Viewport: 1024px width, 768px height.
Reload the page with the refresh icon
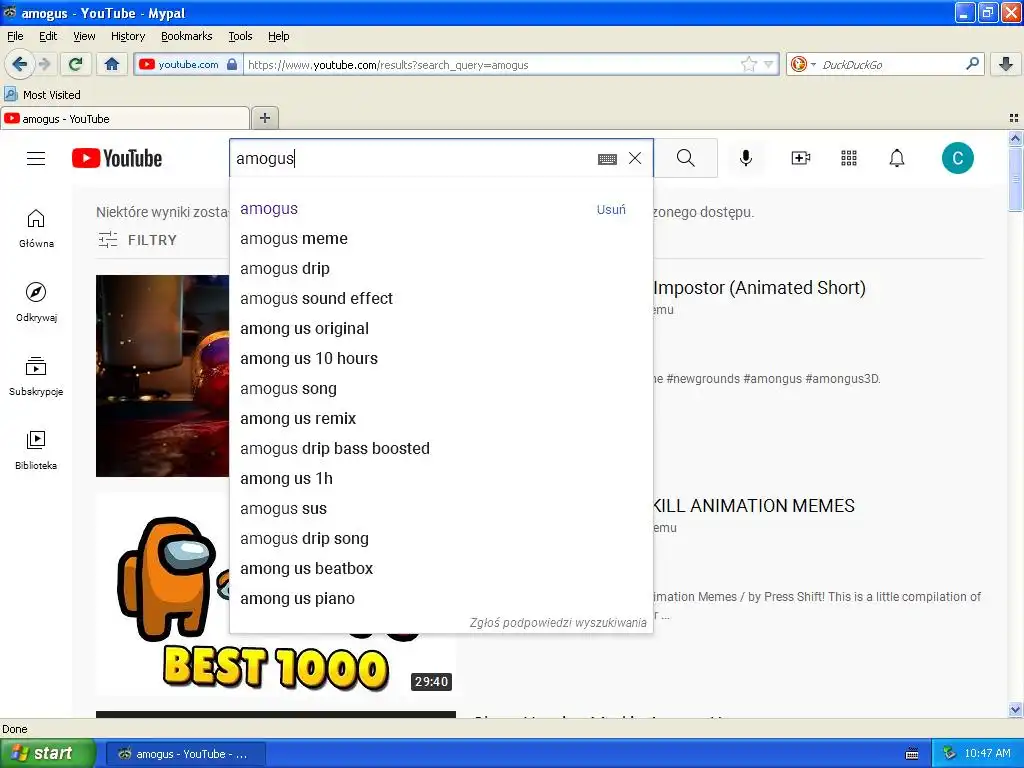[x=76, y=64]
